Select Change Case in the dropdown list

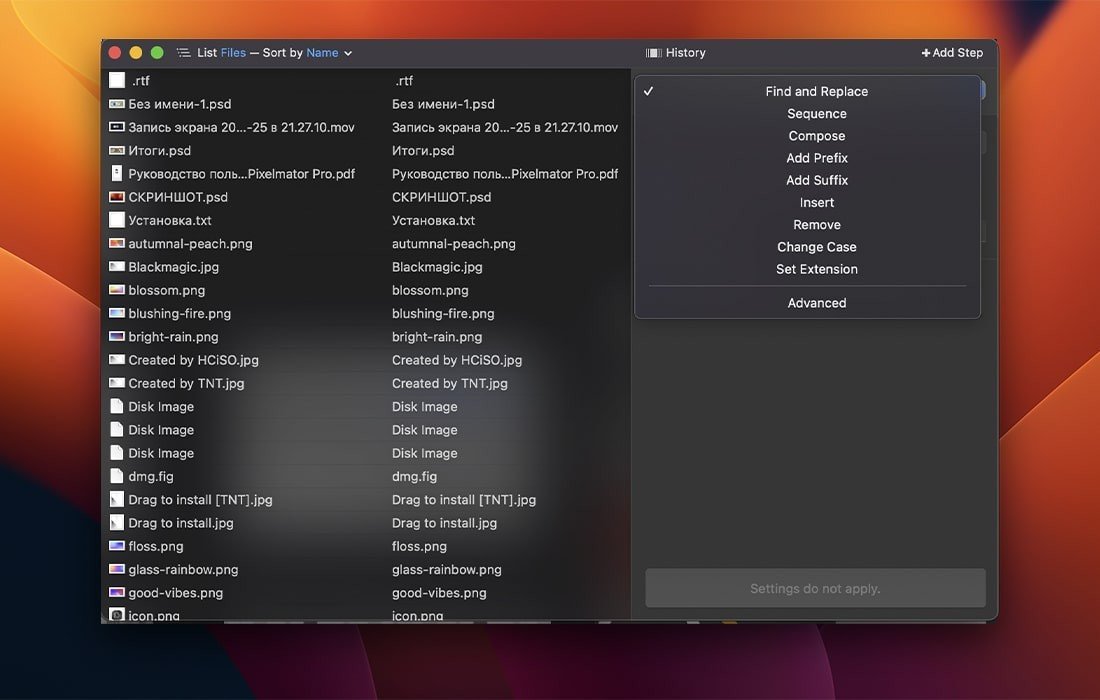pyautogui.click(x=816, y=247)
